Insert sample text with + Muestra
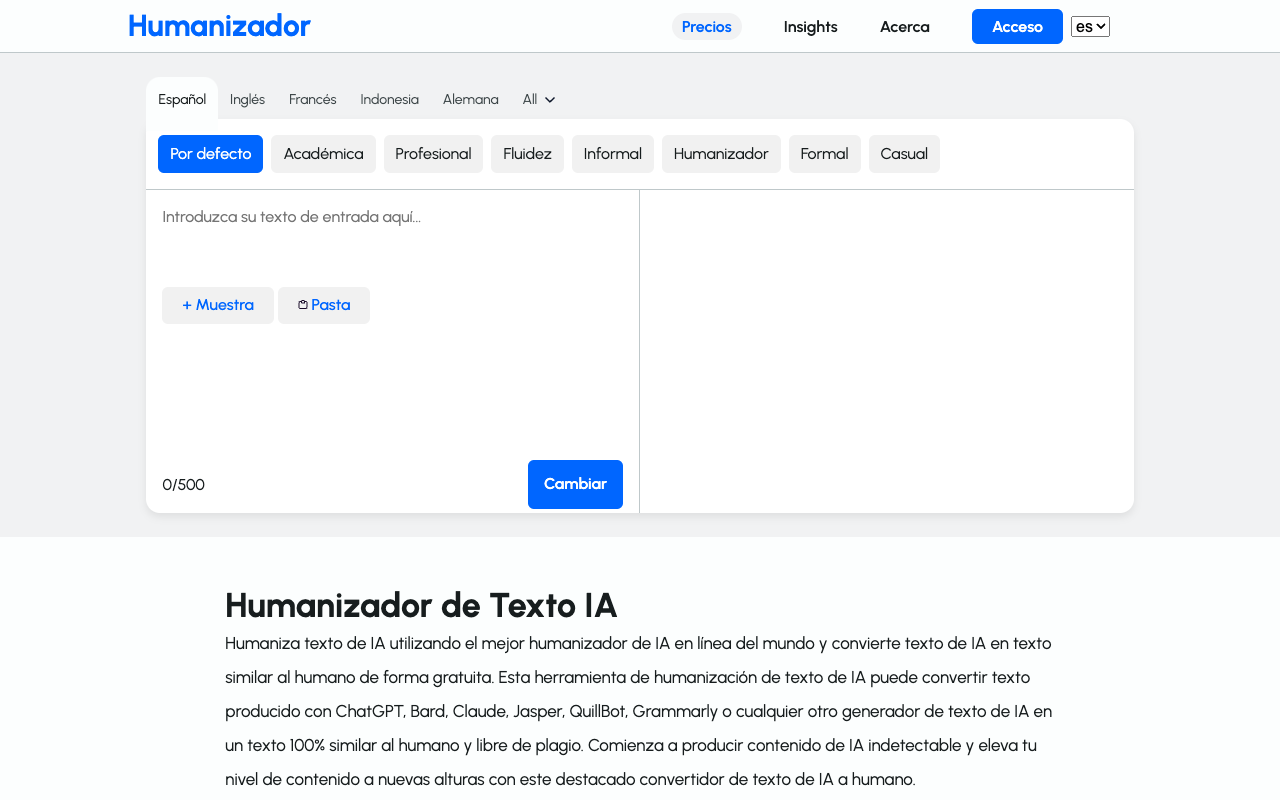The image size is (1280, 800). pos(218,305)
